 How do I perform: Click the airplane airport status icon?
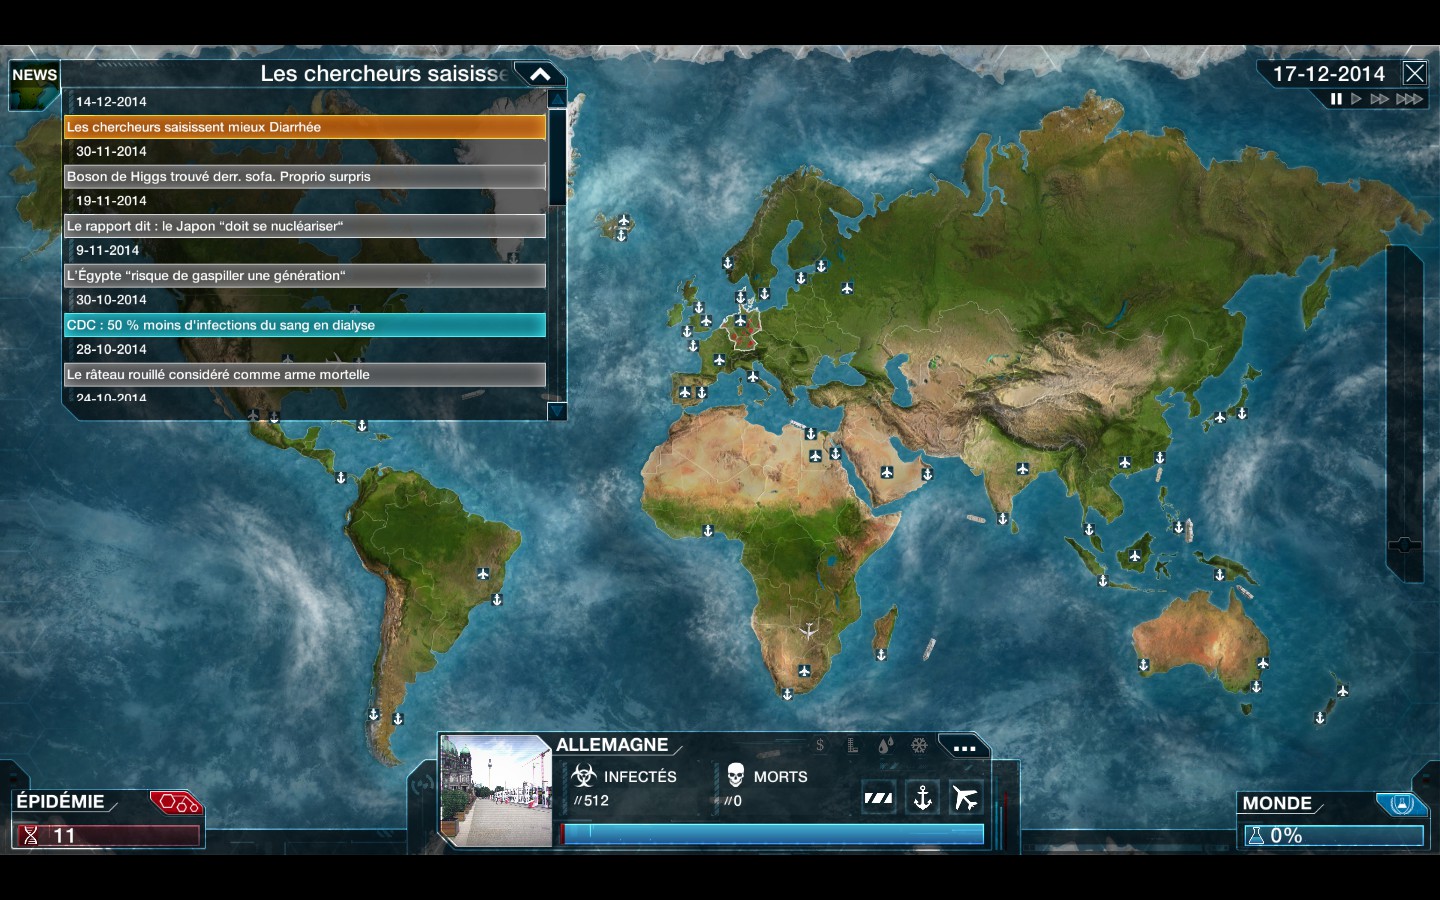click(965, 798)
